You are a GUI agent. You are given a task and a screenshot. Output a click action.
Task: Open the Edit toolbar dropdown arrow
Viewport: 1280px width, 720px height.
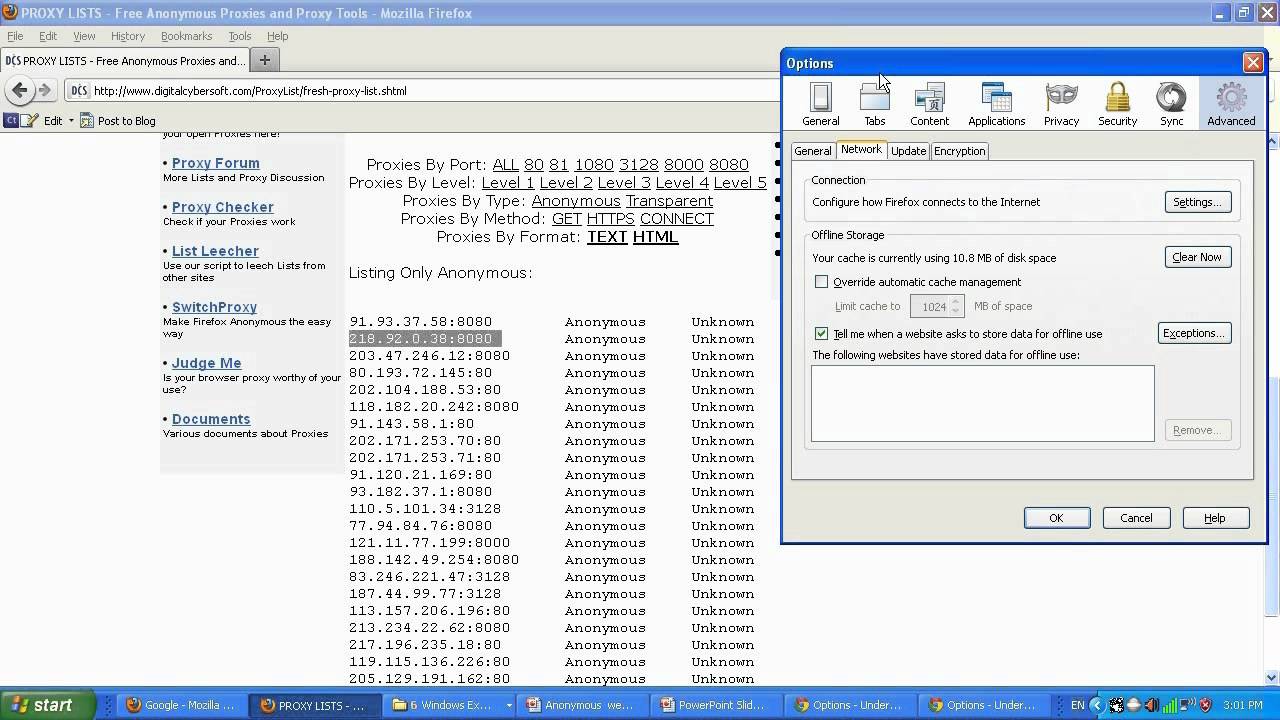(x=71, y=121)
